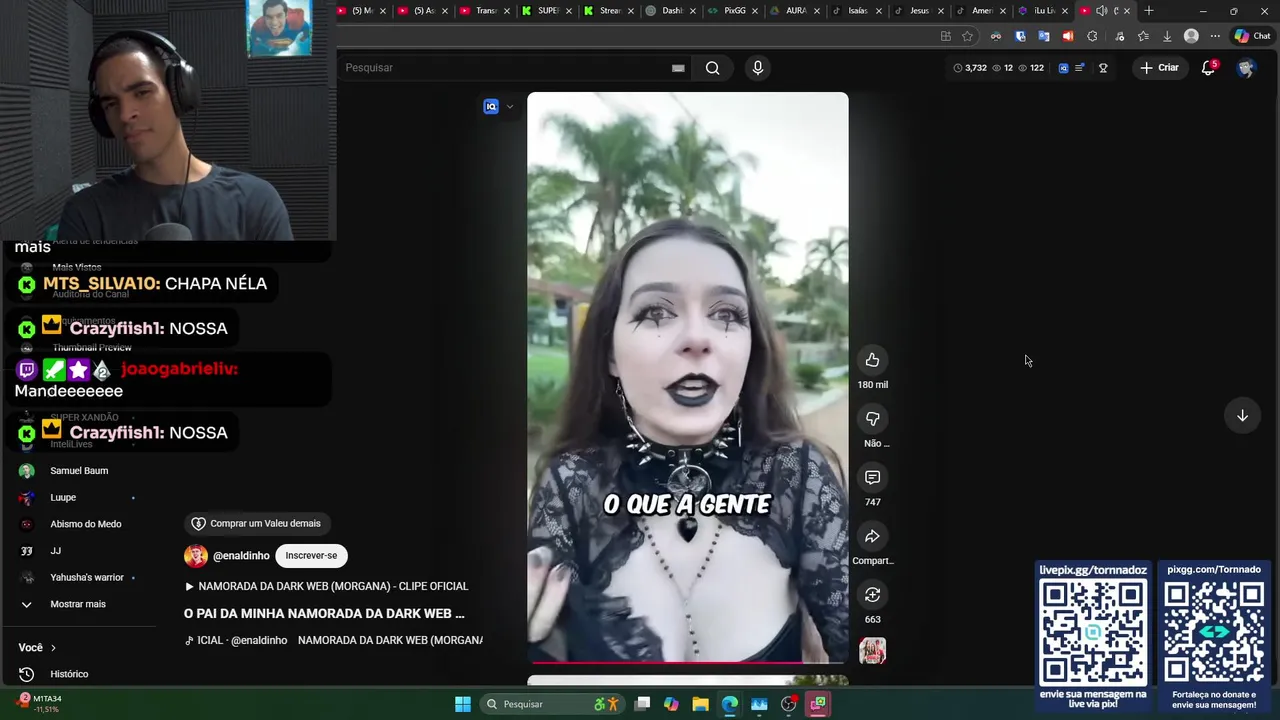Click the vidIQ list icon in header
Image resolution: width=1280 pixels, height=720 pixels.
point(1079,68)
